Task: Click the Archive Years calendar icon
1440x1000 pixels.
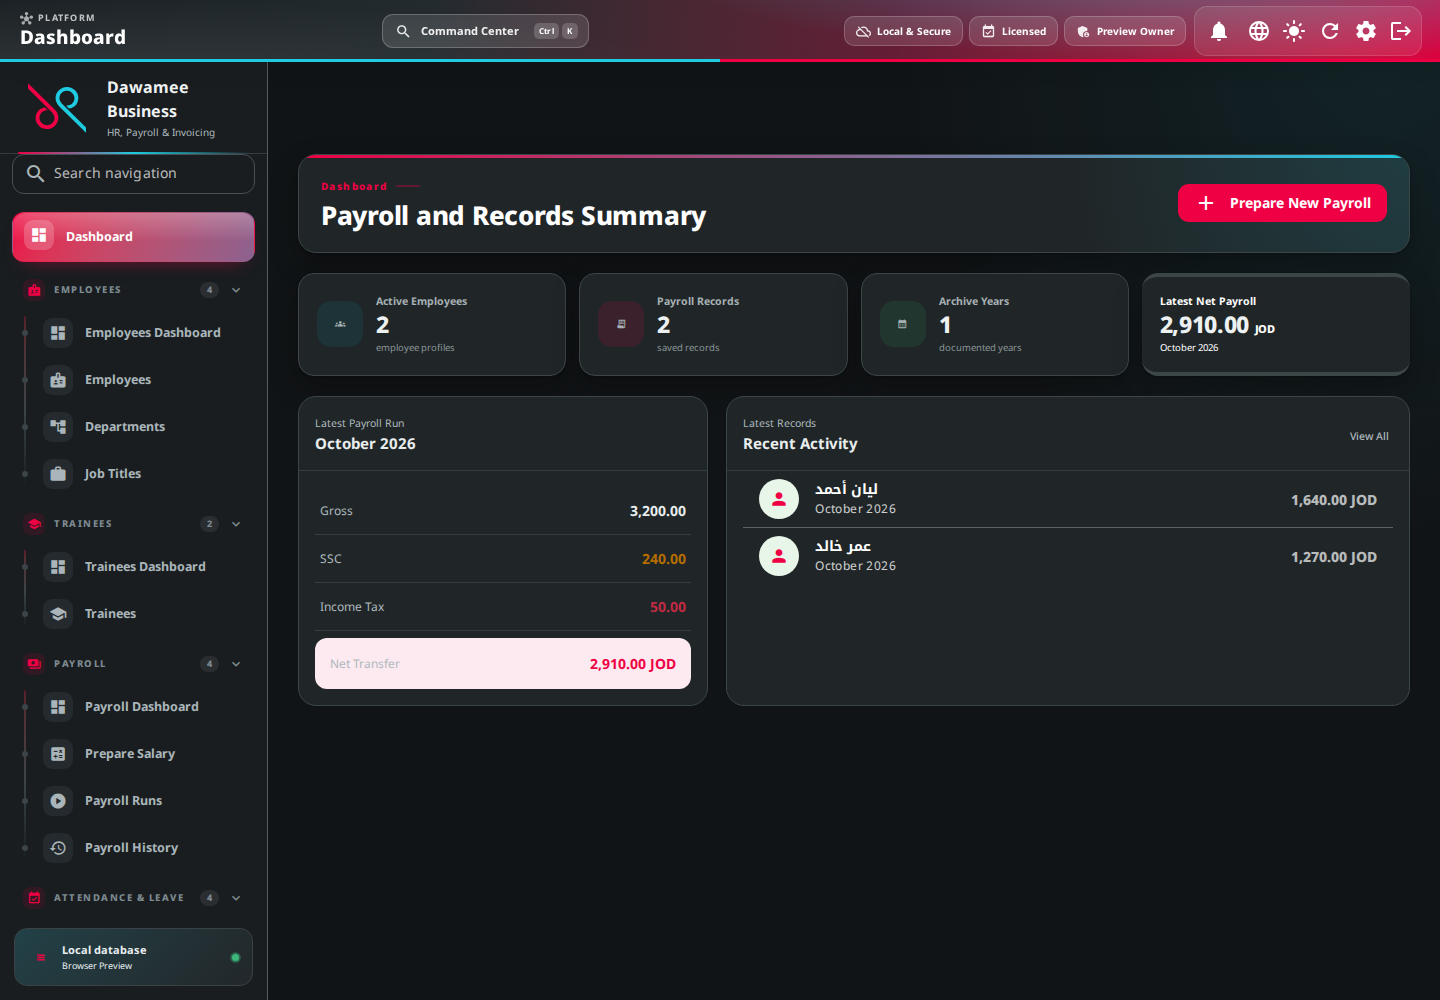Action: 903,324
